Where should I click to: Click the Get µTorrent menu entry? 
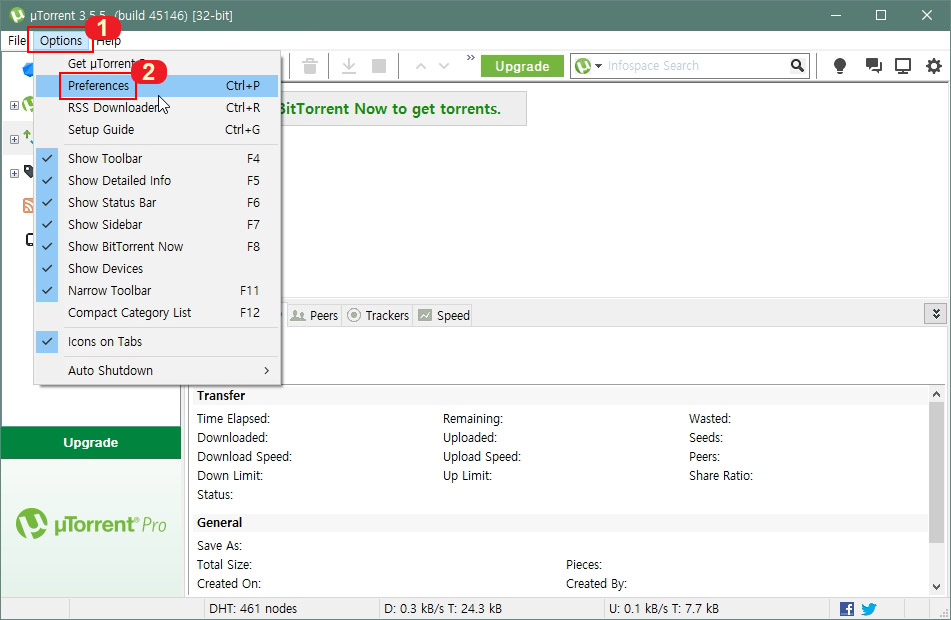pos(157,64)
